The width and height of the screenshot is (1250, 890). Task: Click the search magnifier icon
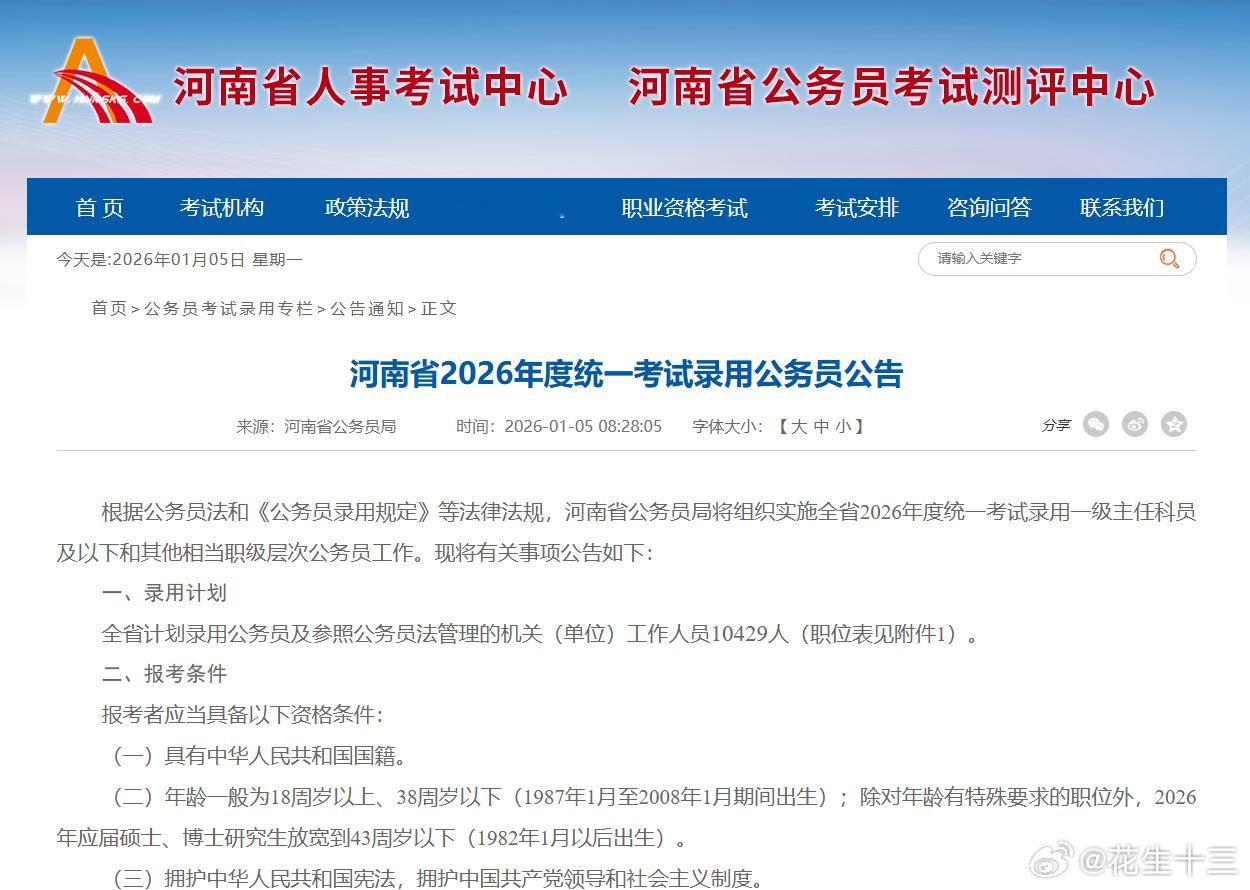[1169, 258]
